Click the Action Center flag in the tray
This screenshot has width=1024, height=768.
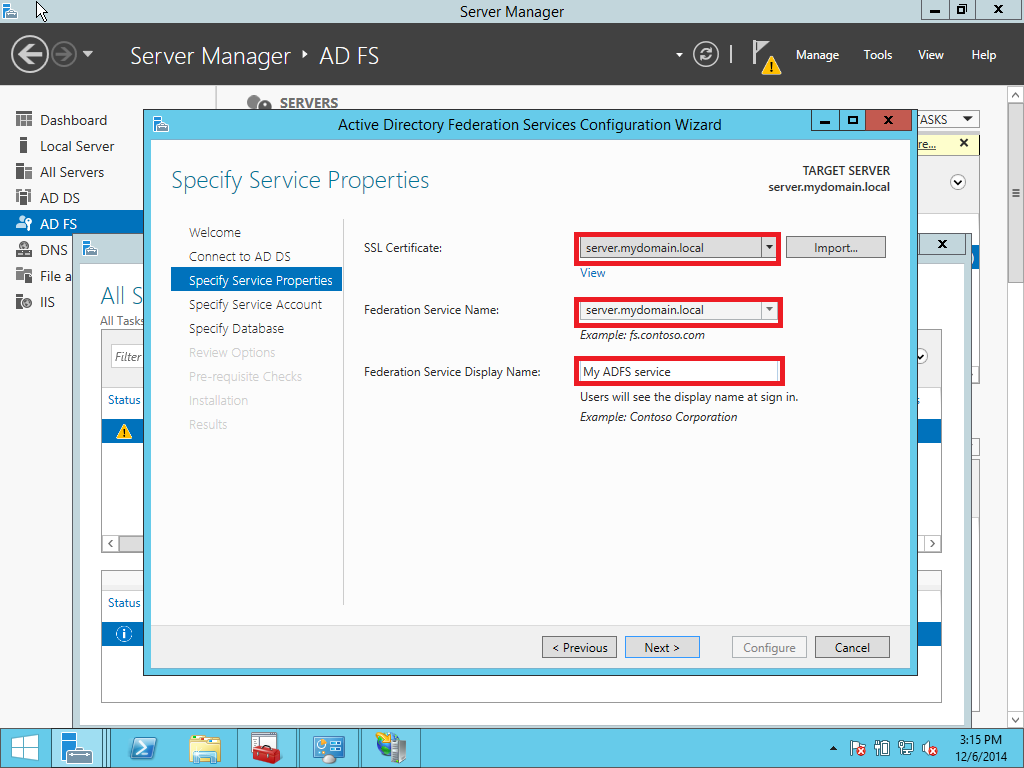pos(857,747)
